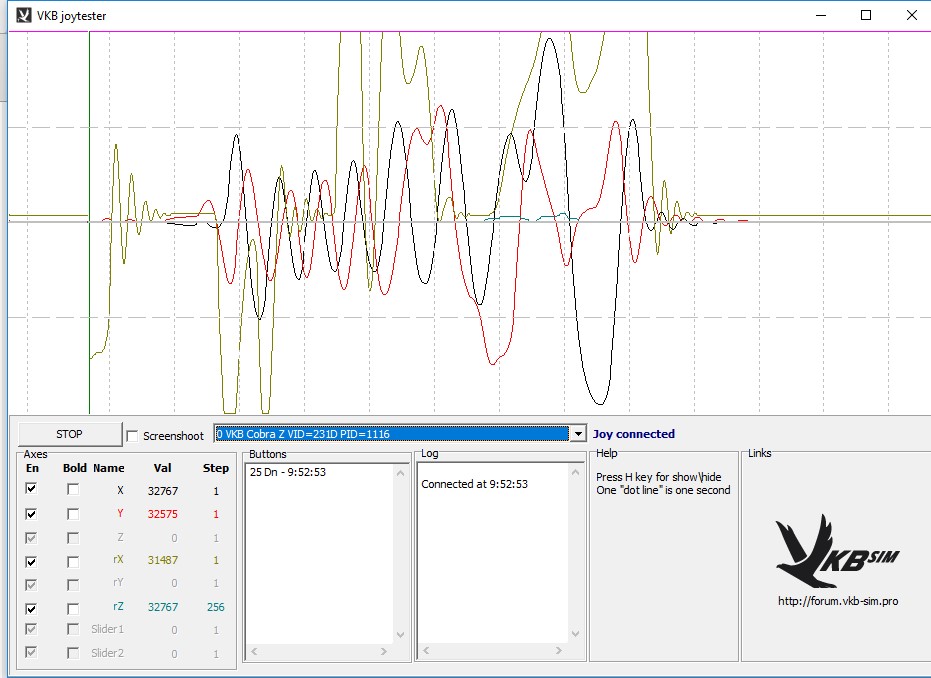931x678 pixels.
Task: Maximize the VKB joytester window
Action: 866,15
